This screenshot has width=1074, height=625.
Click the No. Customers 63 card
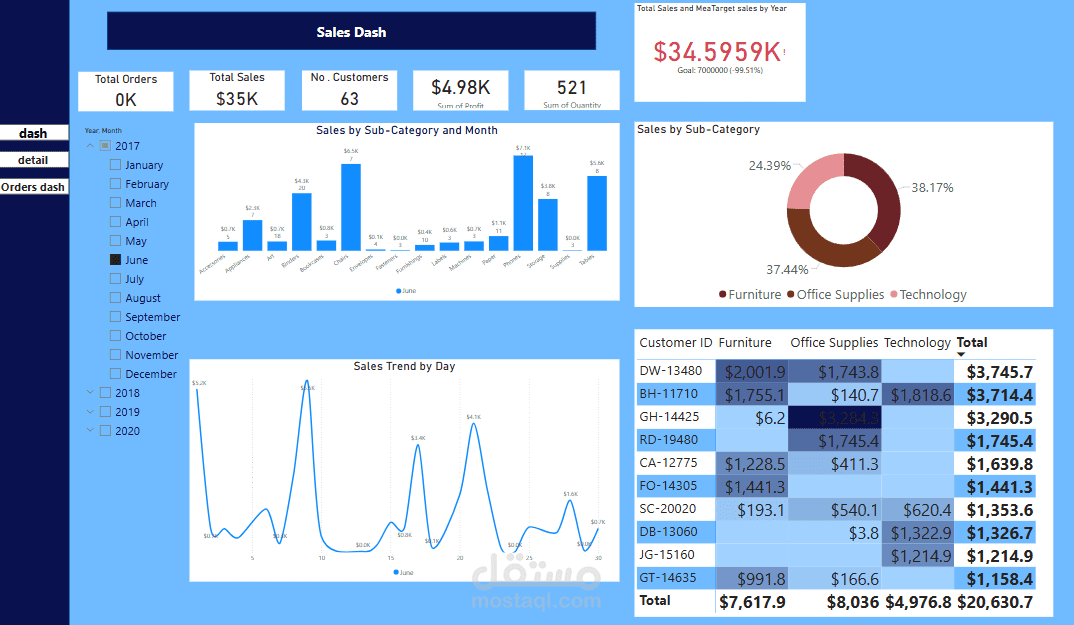(349, 90)
